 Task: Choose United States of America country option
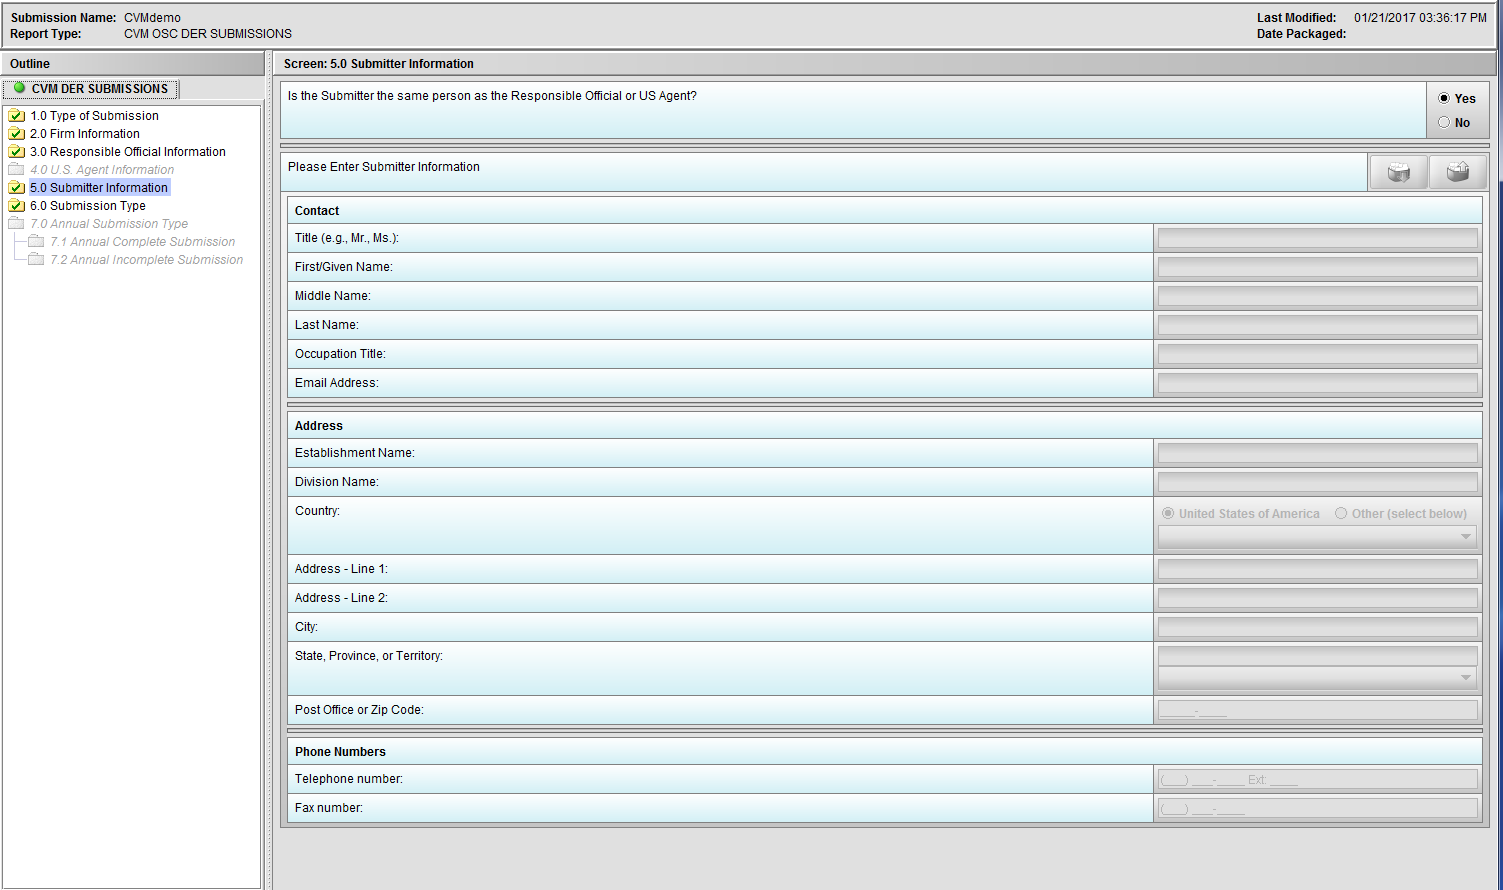1168,513
